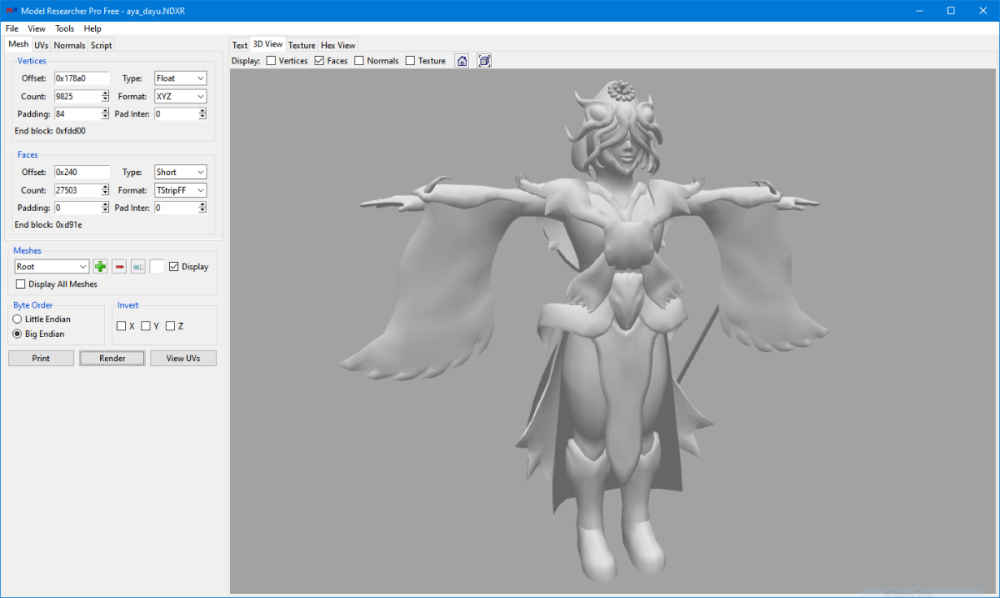Check the Display All Meshes box
Screen dimensions: 1000x598
pyautogui.click(x=22, y=284)
